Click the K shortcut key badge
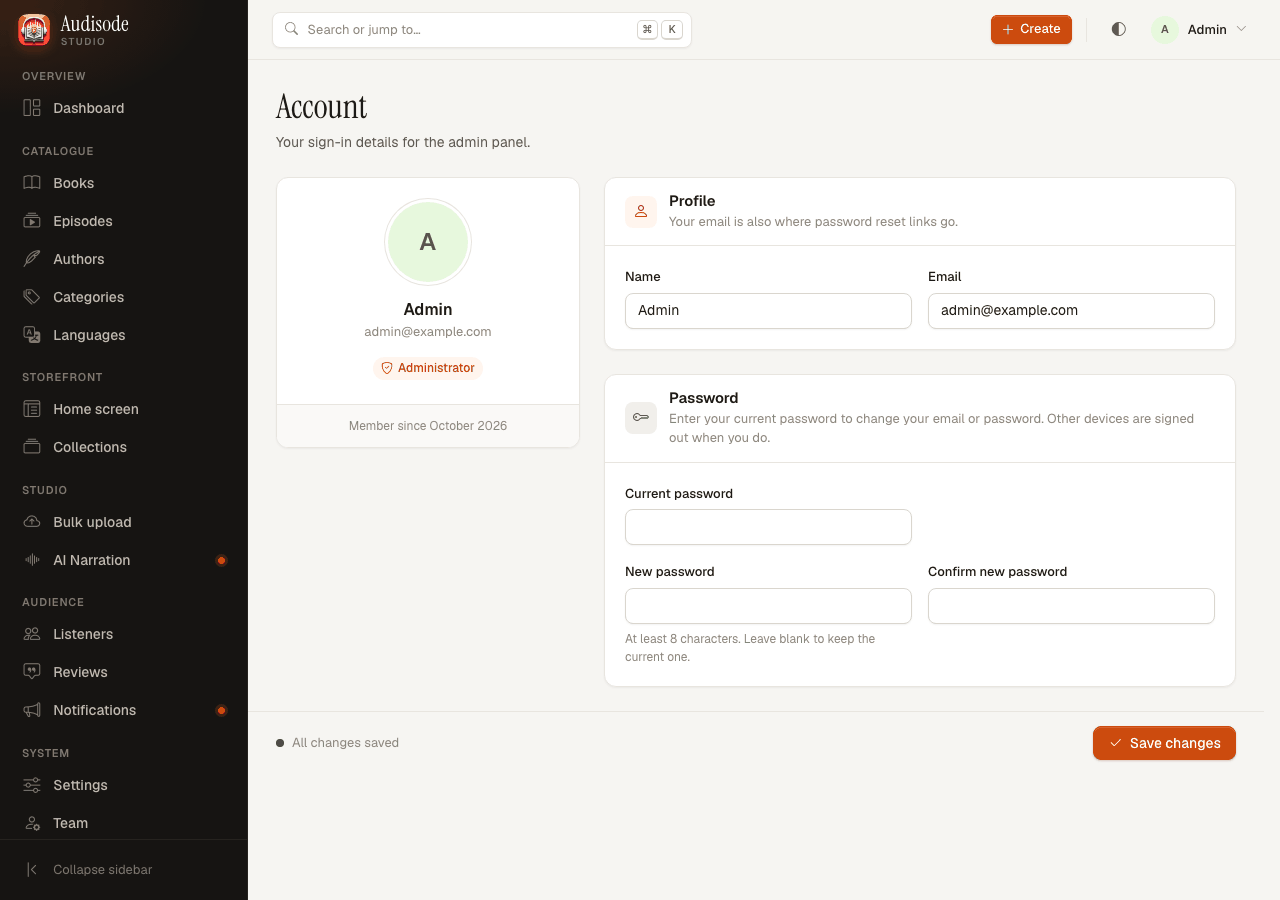Image resolution: width=1280 pixels, height=900 pixels. click(672, 30)
